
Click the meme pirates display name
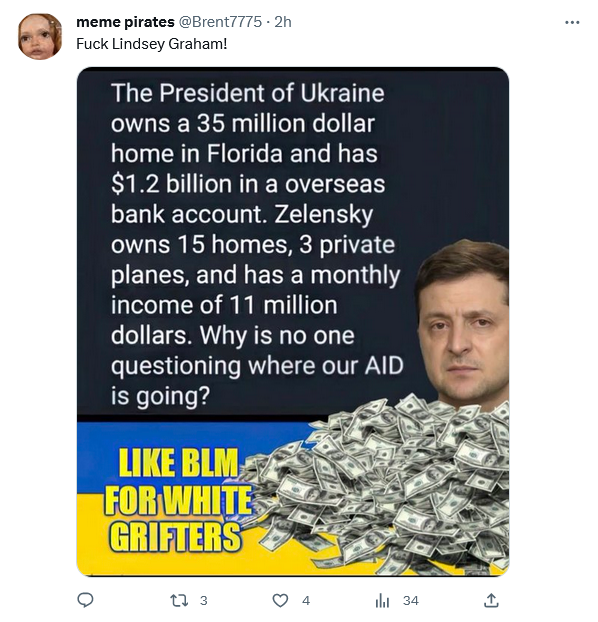click(x=125, y=22)
